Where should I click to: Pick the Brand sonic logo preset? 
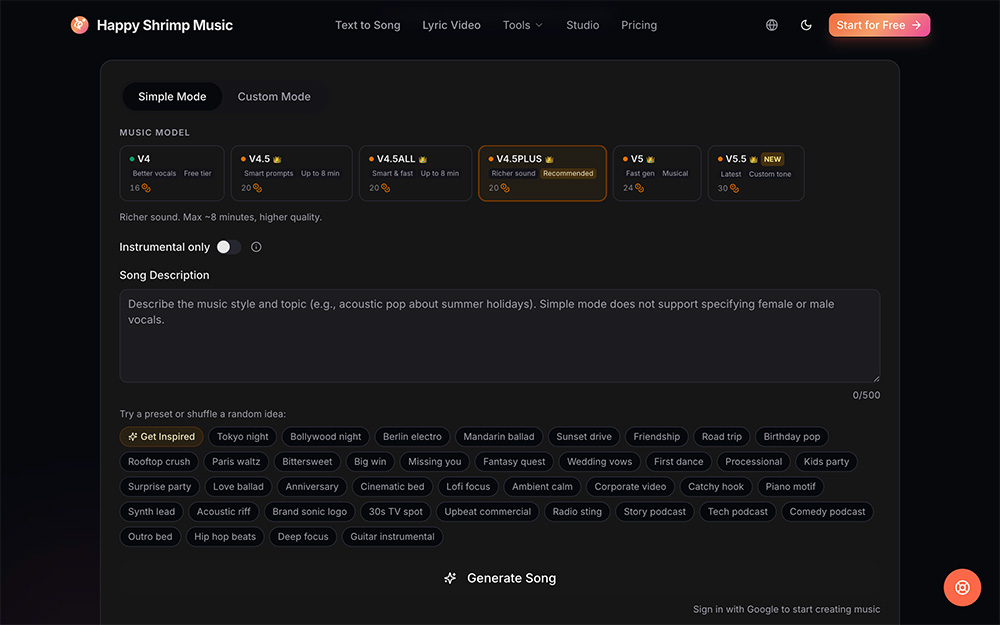309,511
